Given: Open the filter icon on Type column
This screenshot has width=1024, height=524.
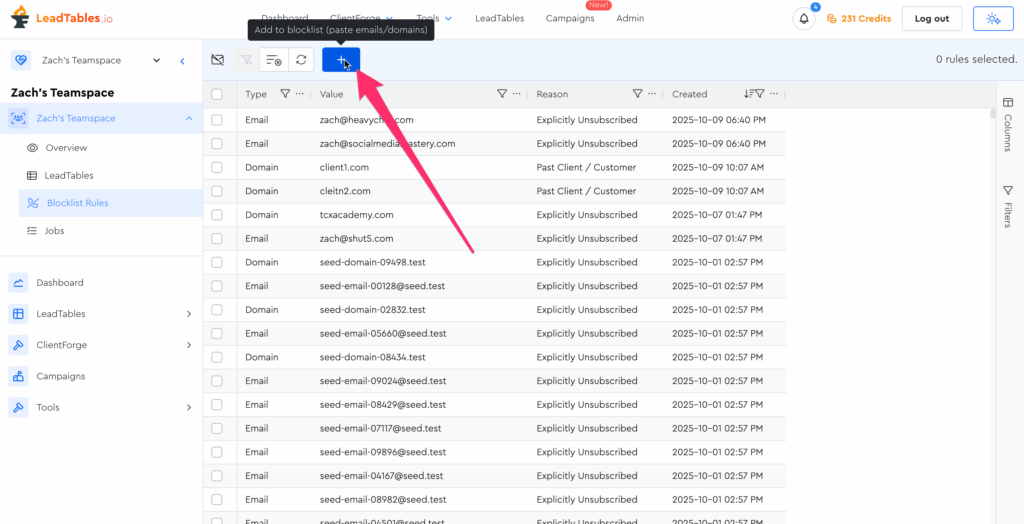Looking at the screenshot, I should tap(285, 94).
